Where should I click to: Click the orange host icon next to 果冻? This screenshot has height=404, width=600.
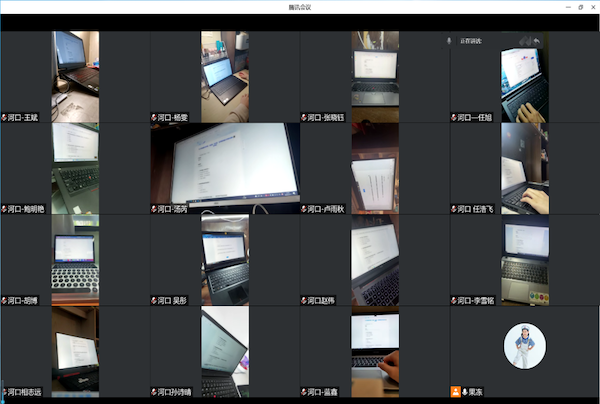click(x=455, y=392)
